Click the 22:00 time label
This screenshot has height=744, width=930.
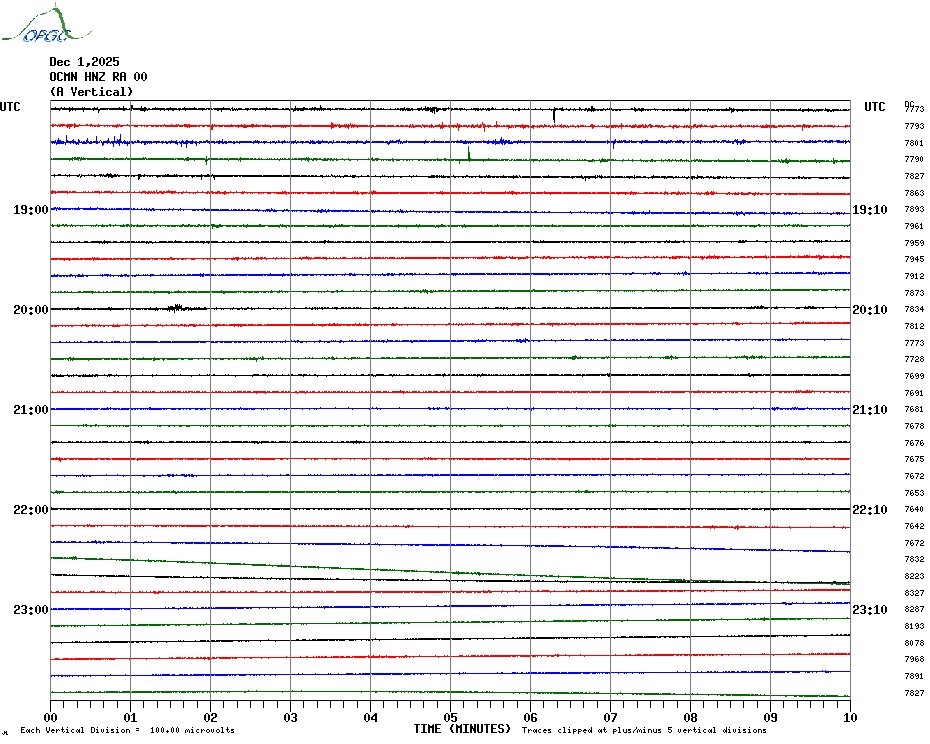tap(31, 510)
